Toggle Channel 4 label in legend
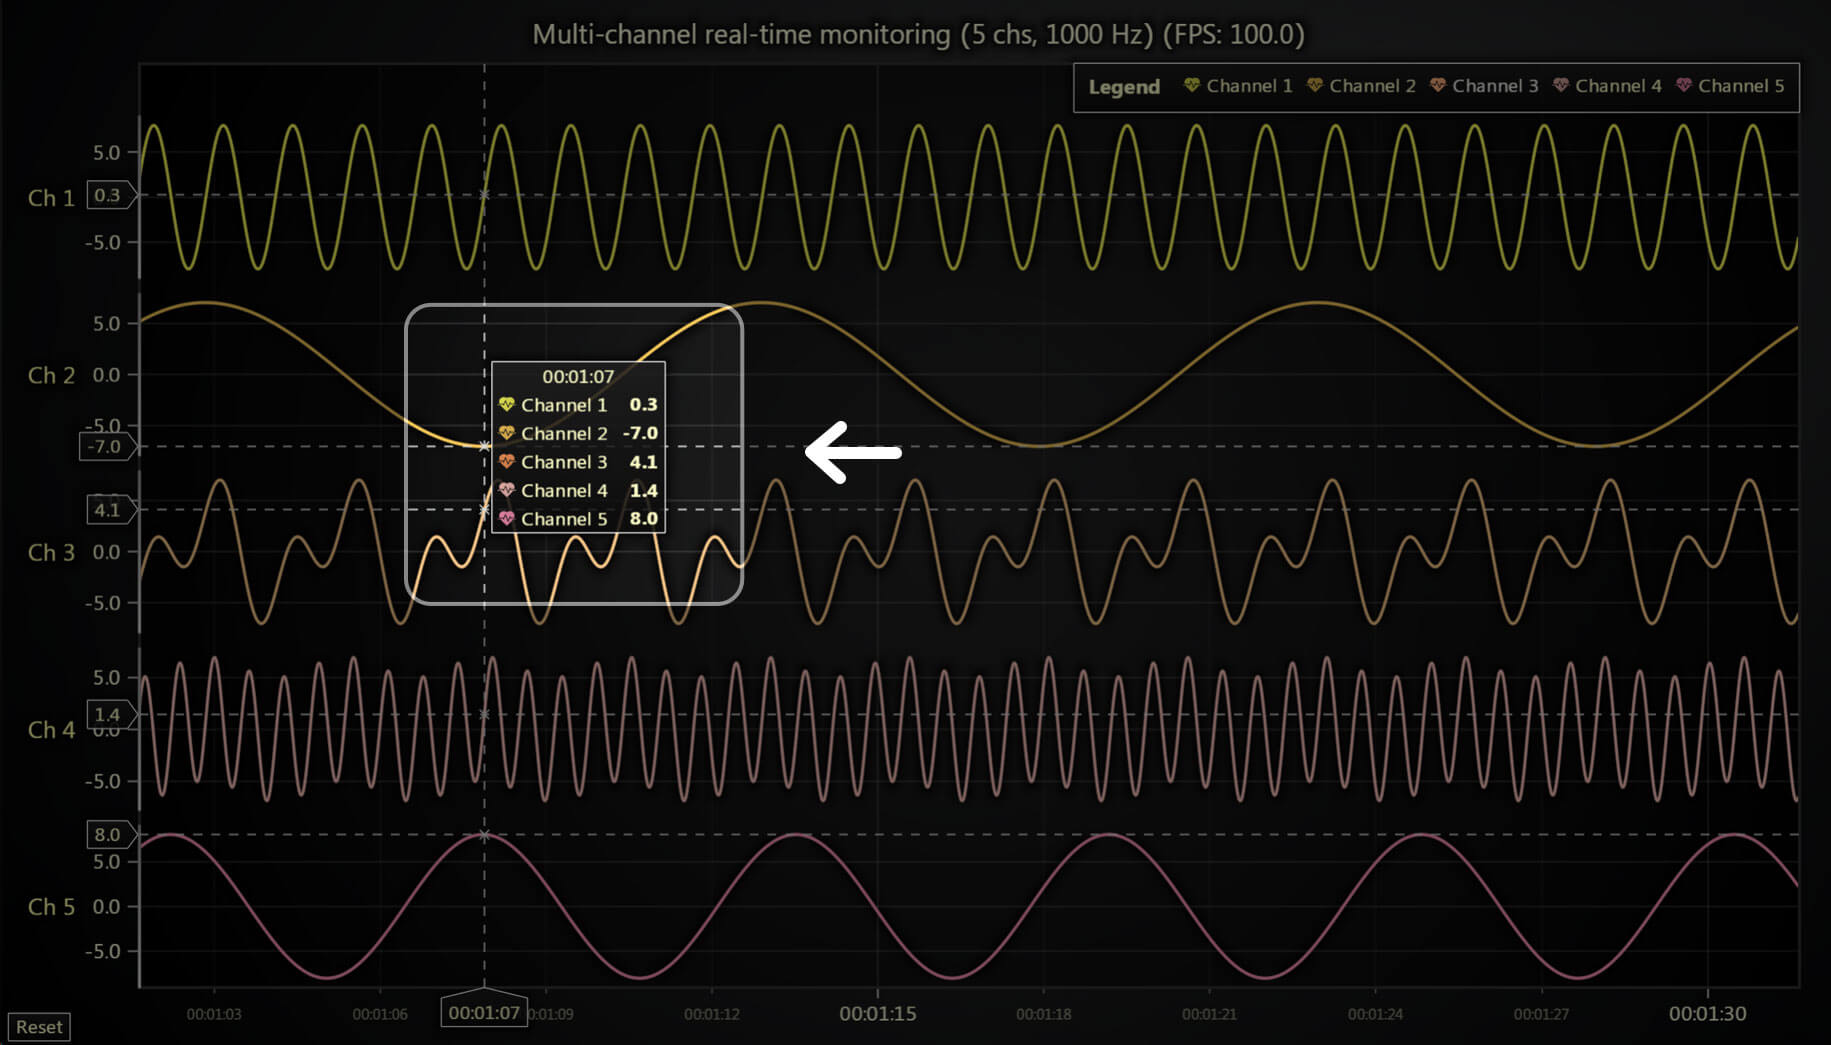The width and height of the screenshot is (1831, 1045). (x=1618, y=86)
